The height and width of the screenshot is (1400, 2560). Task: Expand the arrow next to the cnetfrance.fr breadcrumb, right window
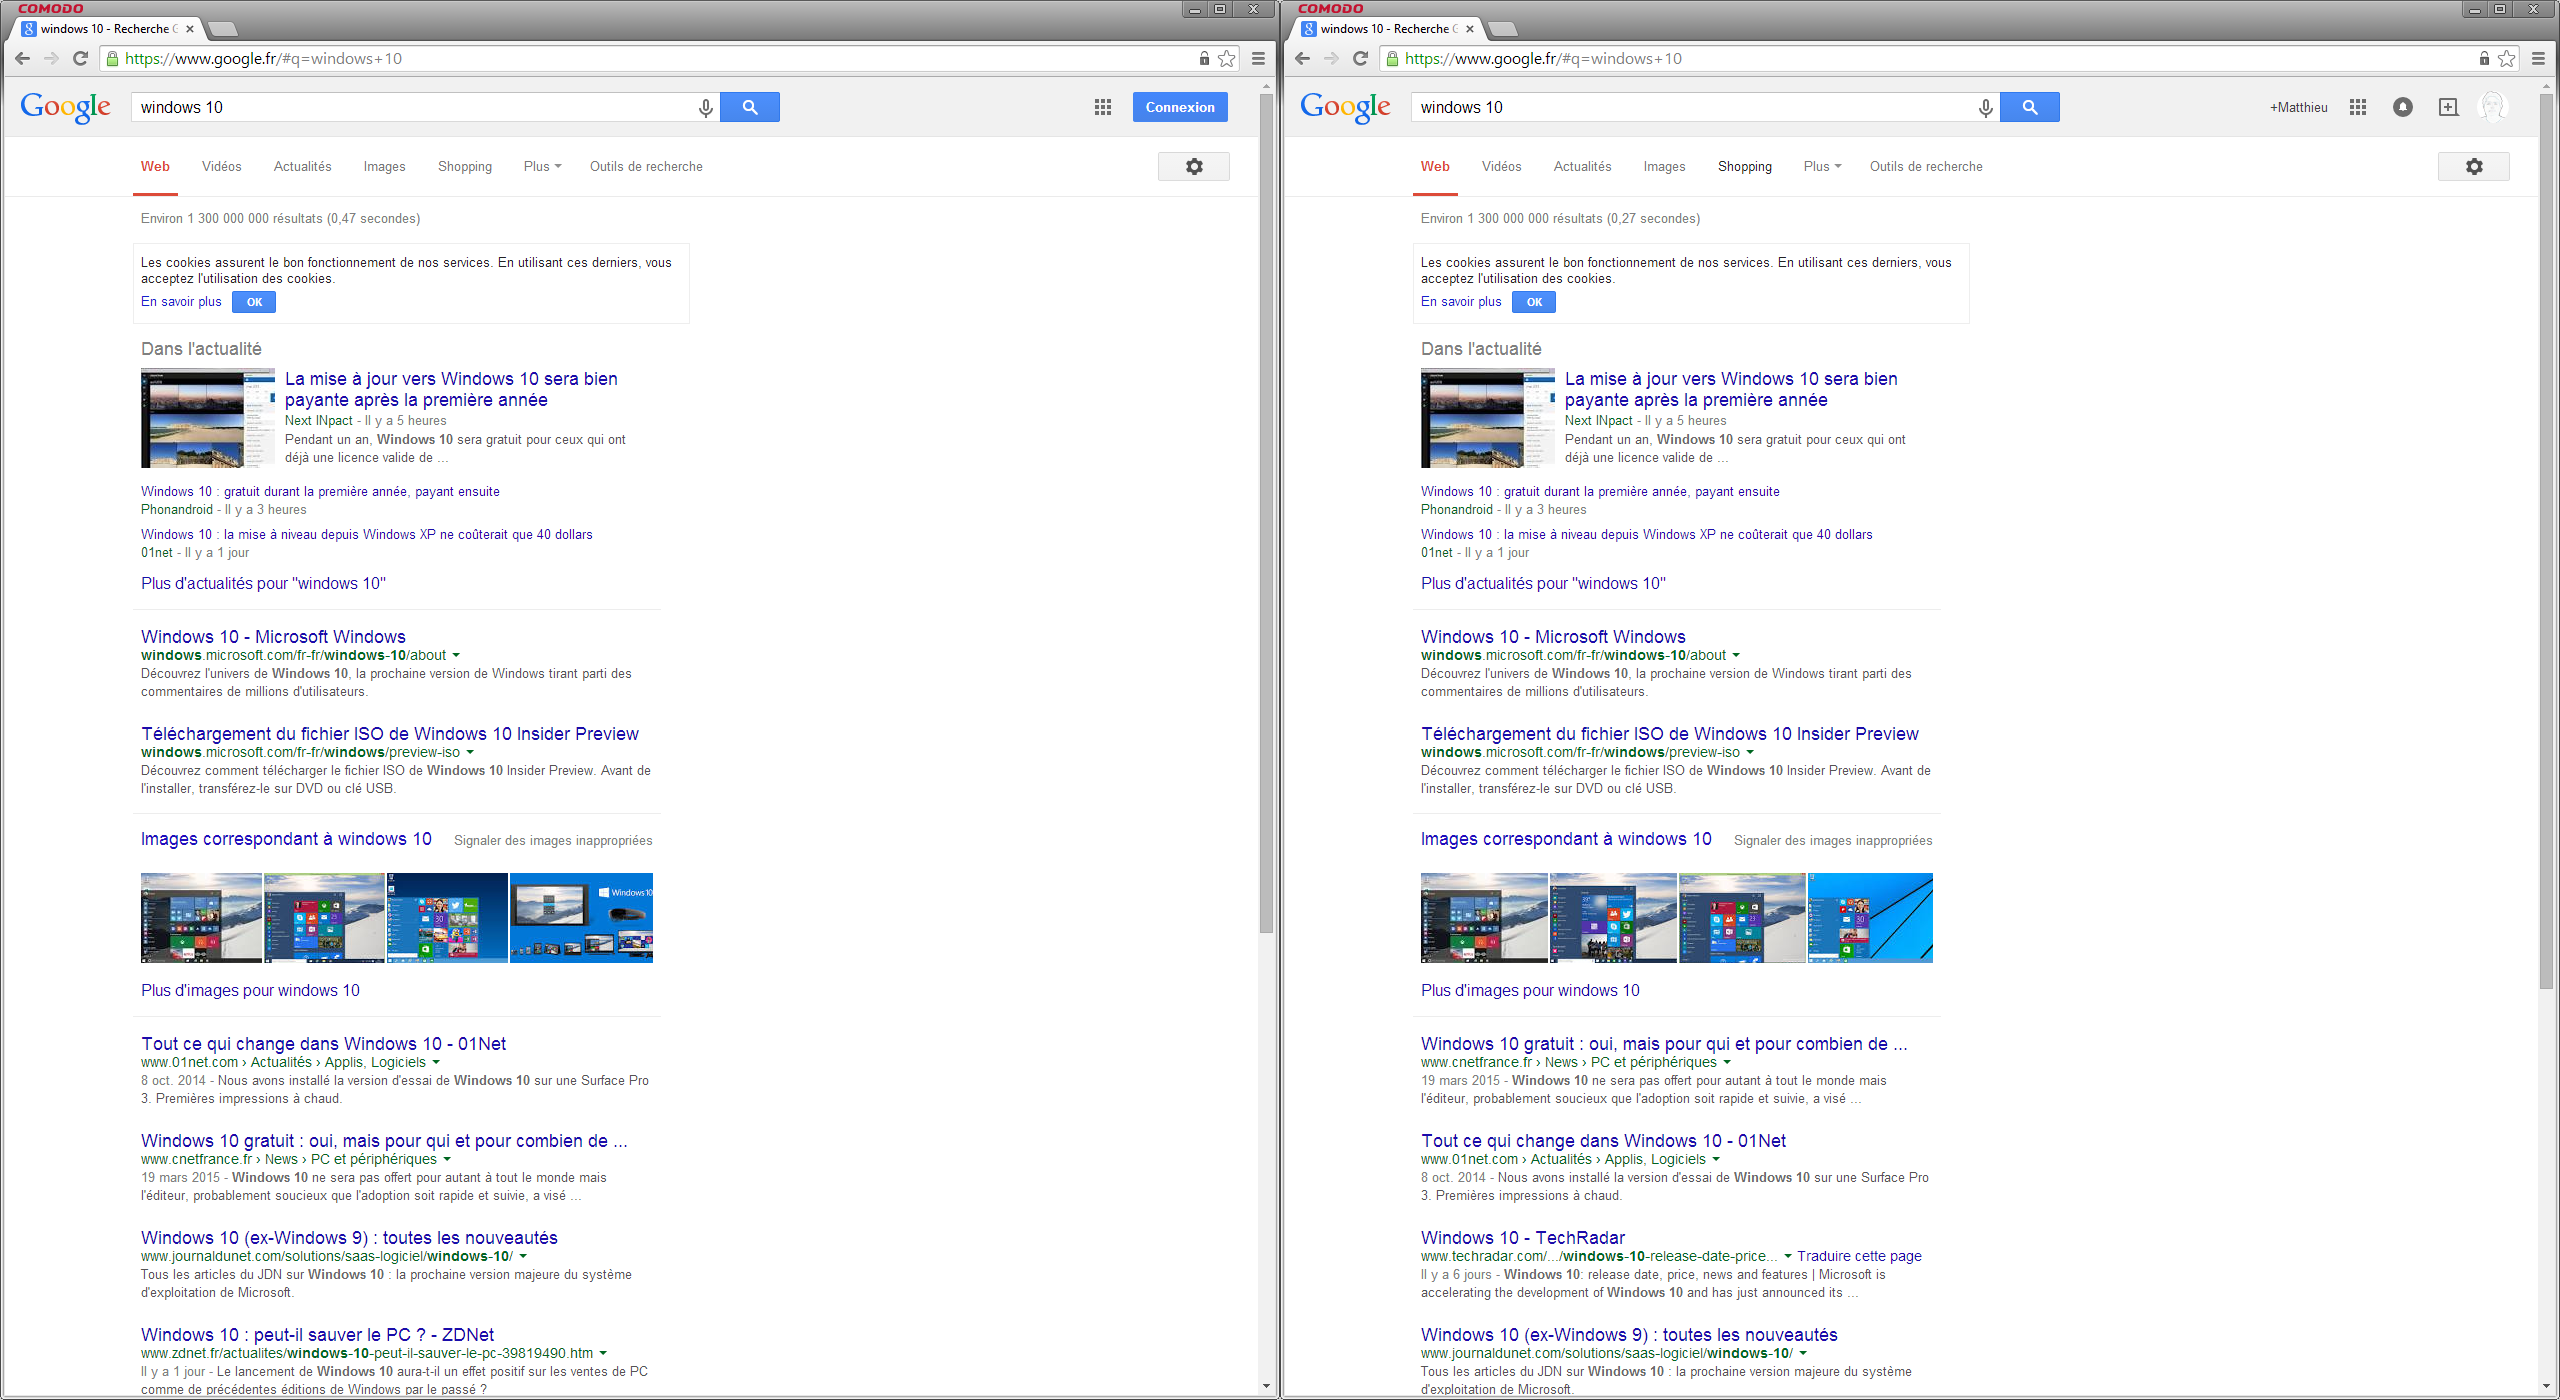[x=1727, y=1063]
